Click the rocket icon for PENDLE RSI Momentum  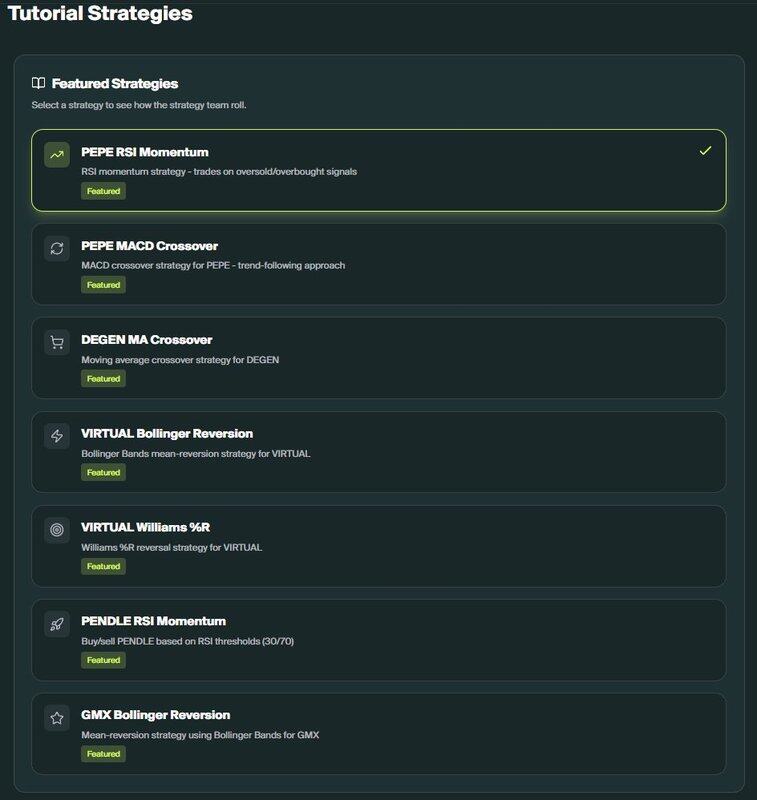pyautogui.click(x=57, y=624)
